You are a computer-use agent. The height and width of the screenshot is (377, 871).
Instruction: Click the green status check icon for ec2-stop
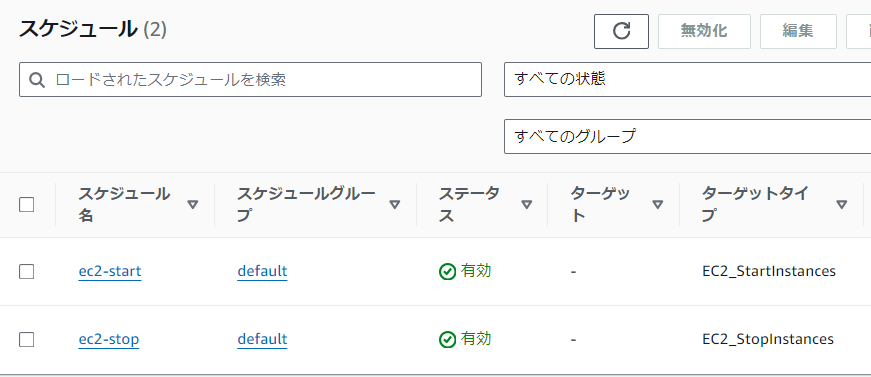pyautogui.click(x=447, y=340)
